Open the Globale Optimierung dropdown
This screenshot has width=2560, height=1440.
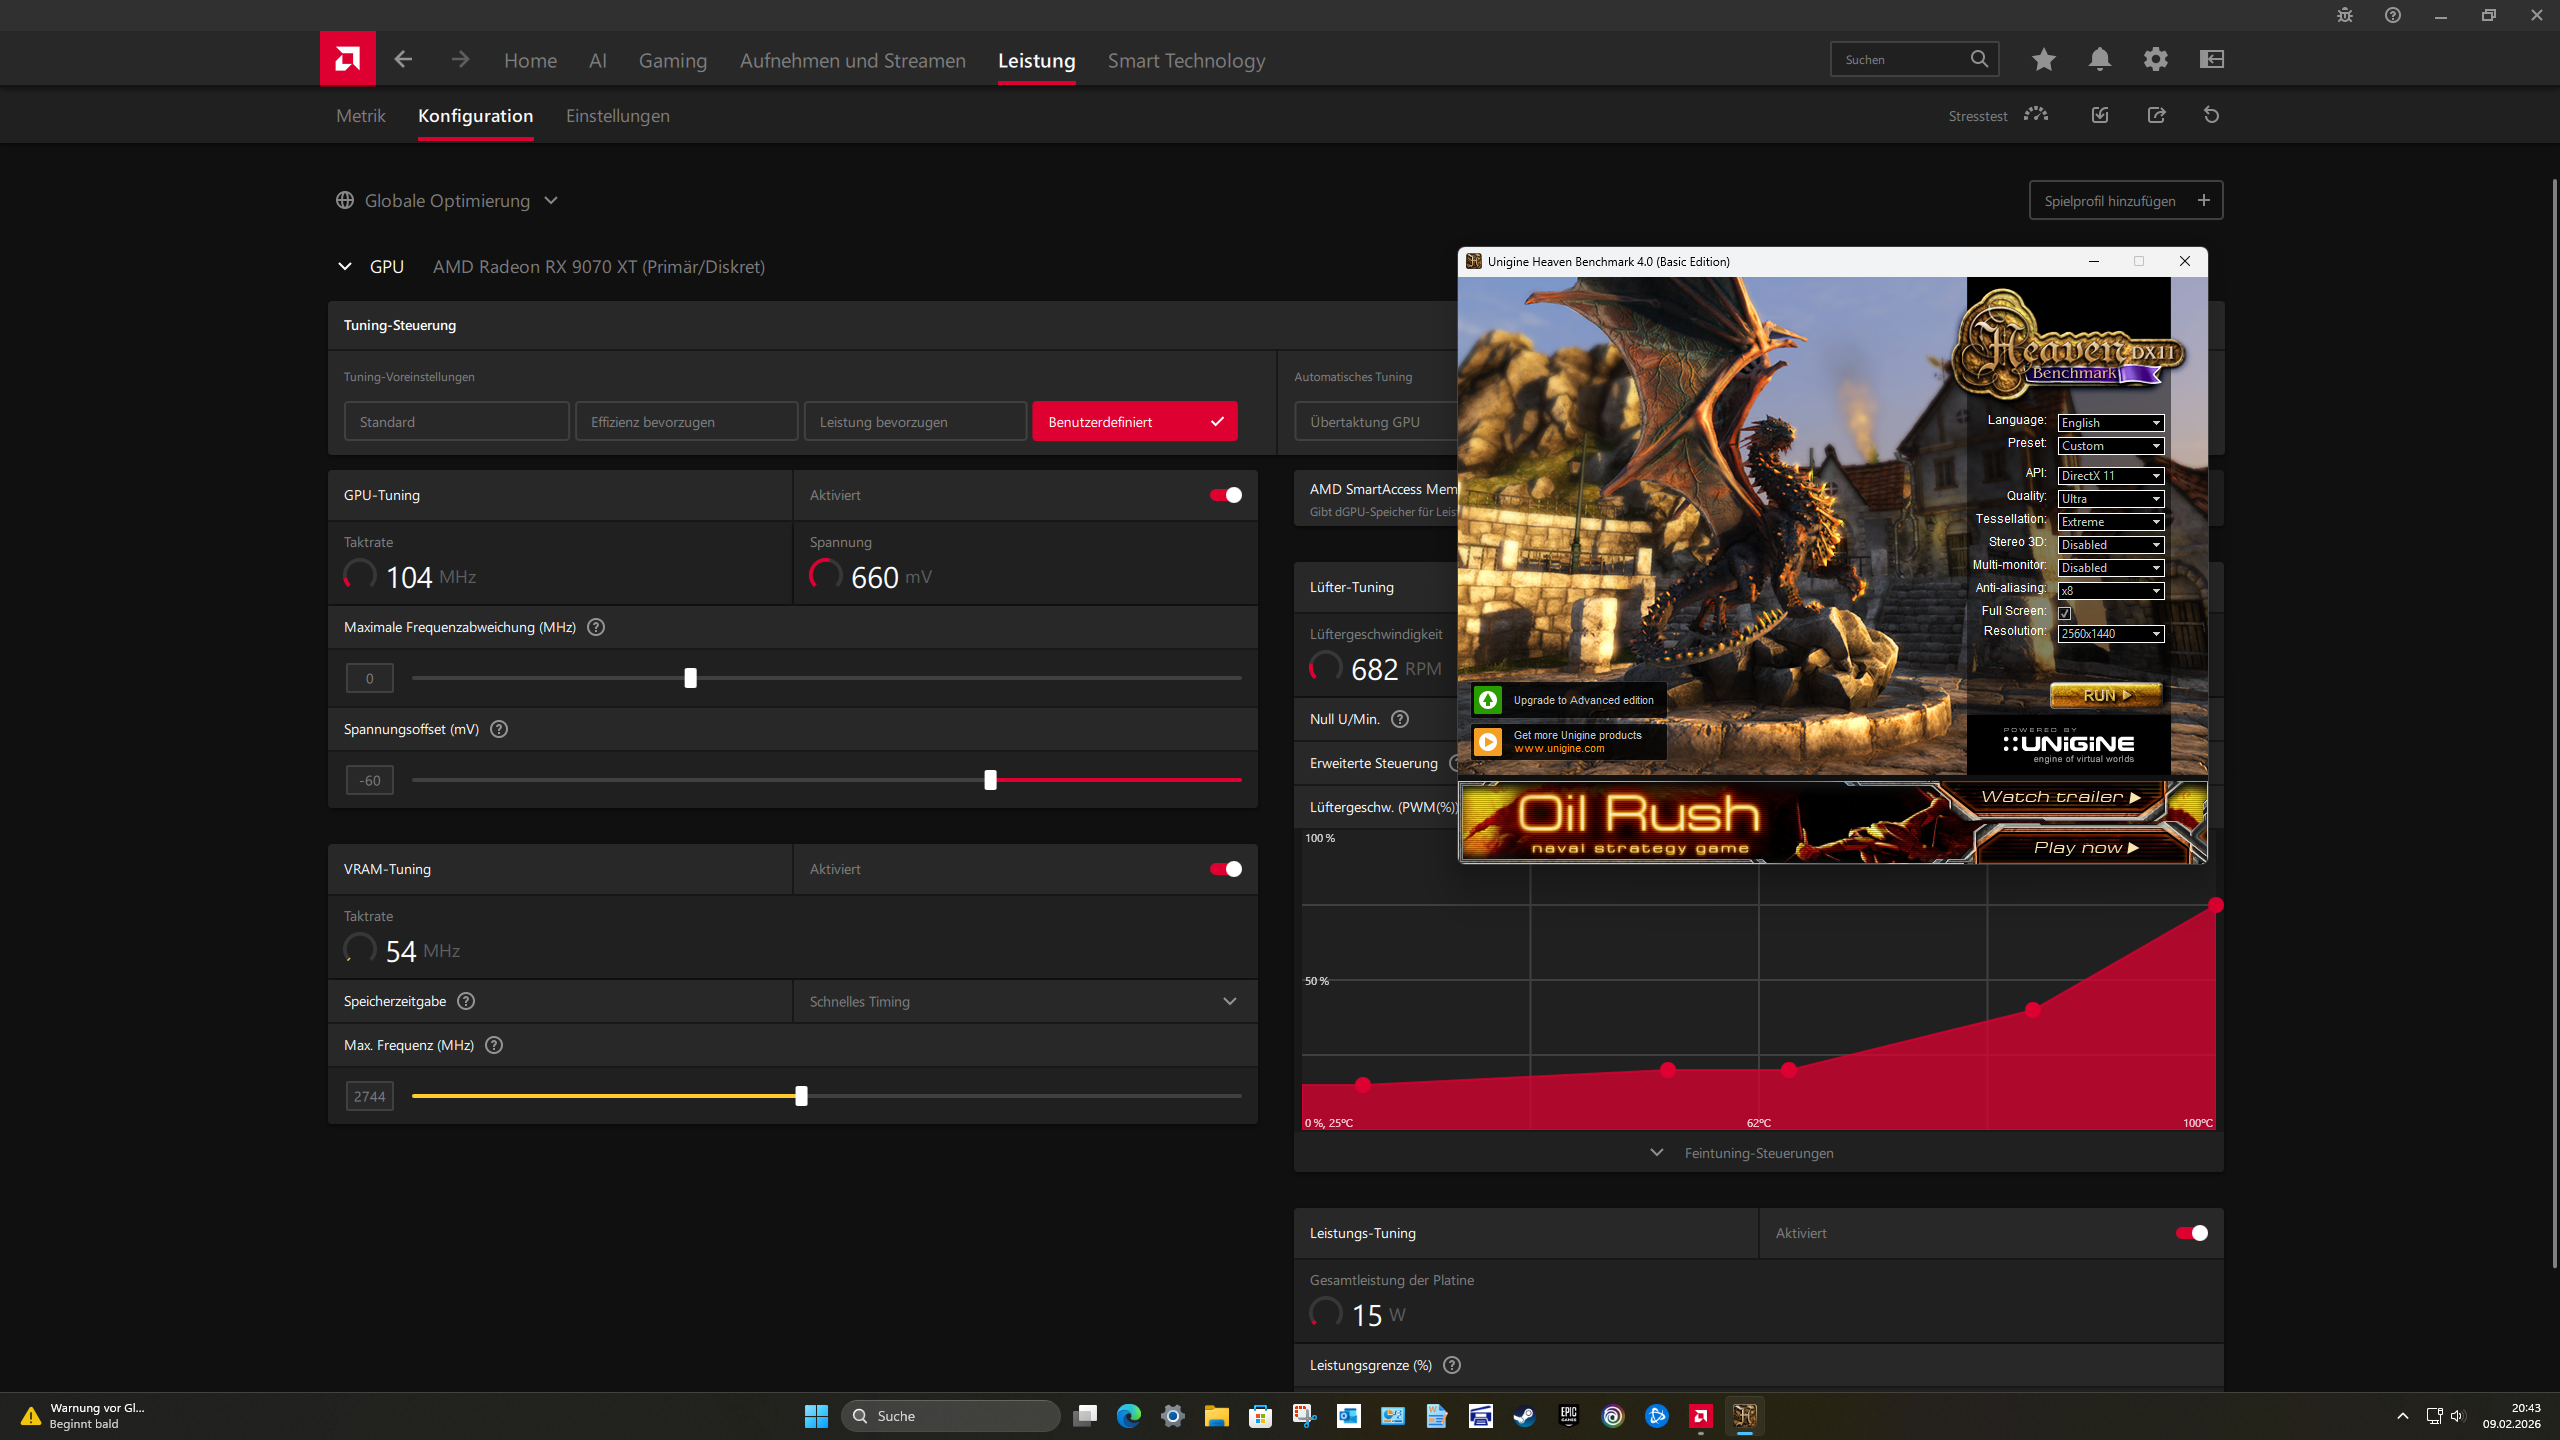551,200
